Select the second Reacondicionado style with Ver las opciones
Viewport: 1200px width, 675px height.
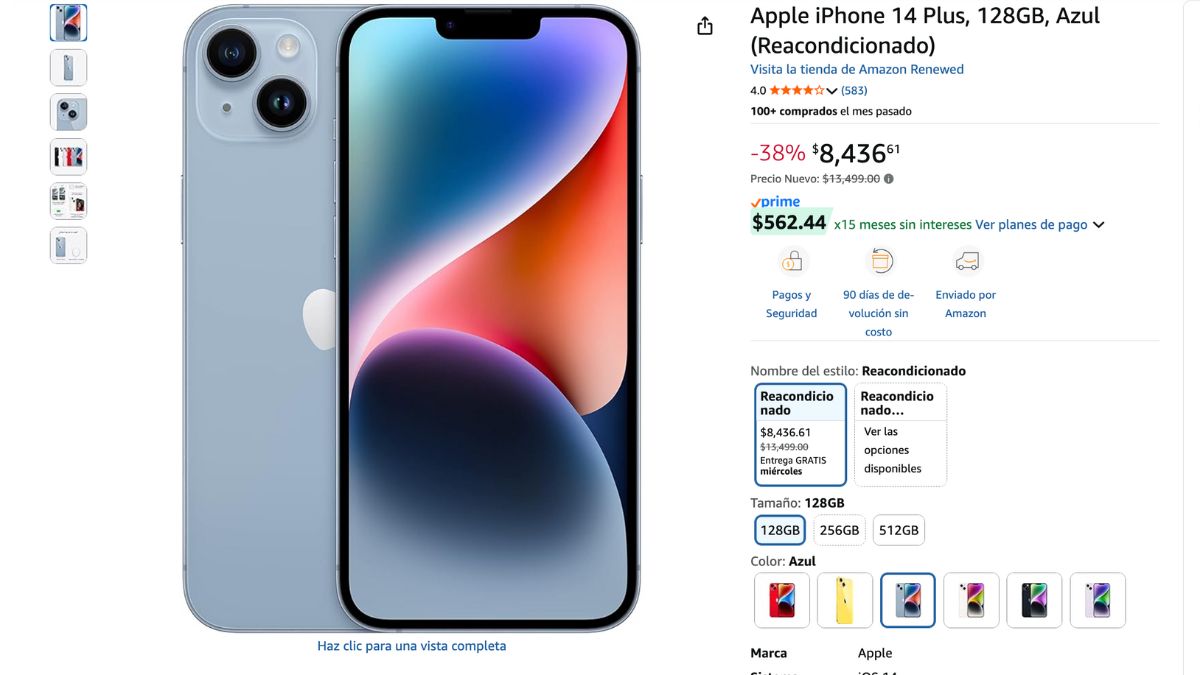point(900,435)
